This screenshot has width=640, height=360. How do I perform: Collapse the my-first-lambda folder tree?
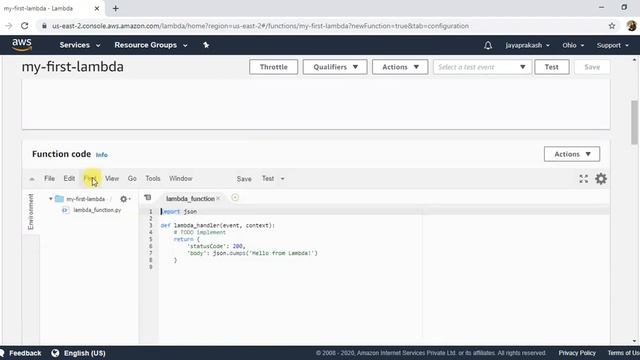51,199
